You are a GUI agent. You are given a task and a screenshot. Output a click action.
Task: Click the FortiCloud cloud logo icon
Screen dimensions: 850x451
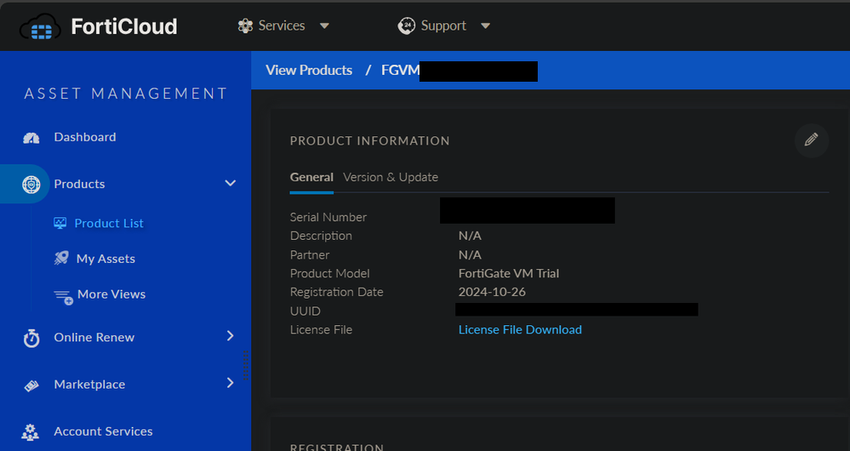(40, 27)
